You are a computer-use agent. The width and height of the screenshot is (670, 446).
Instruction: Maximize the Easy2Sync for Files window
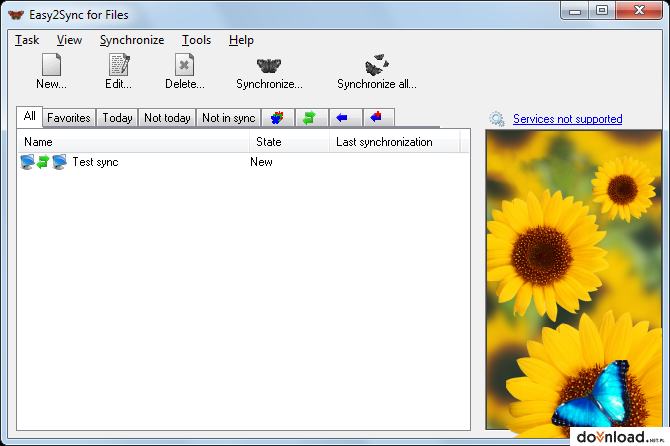click(x=602, y=10)
